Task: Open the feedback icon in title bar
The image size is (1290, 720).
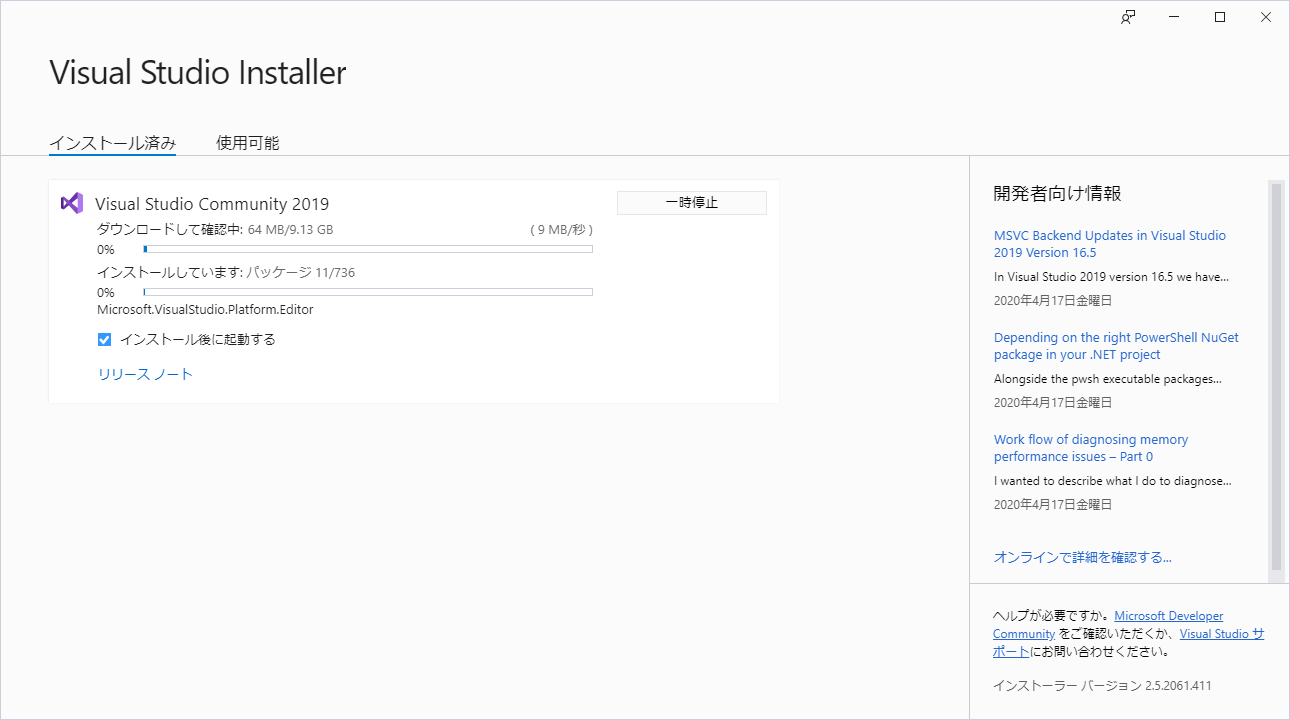Action: pyautogui.click(x=1128, y=17)
